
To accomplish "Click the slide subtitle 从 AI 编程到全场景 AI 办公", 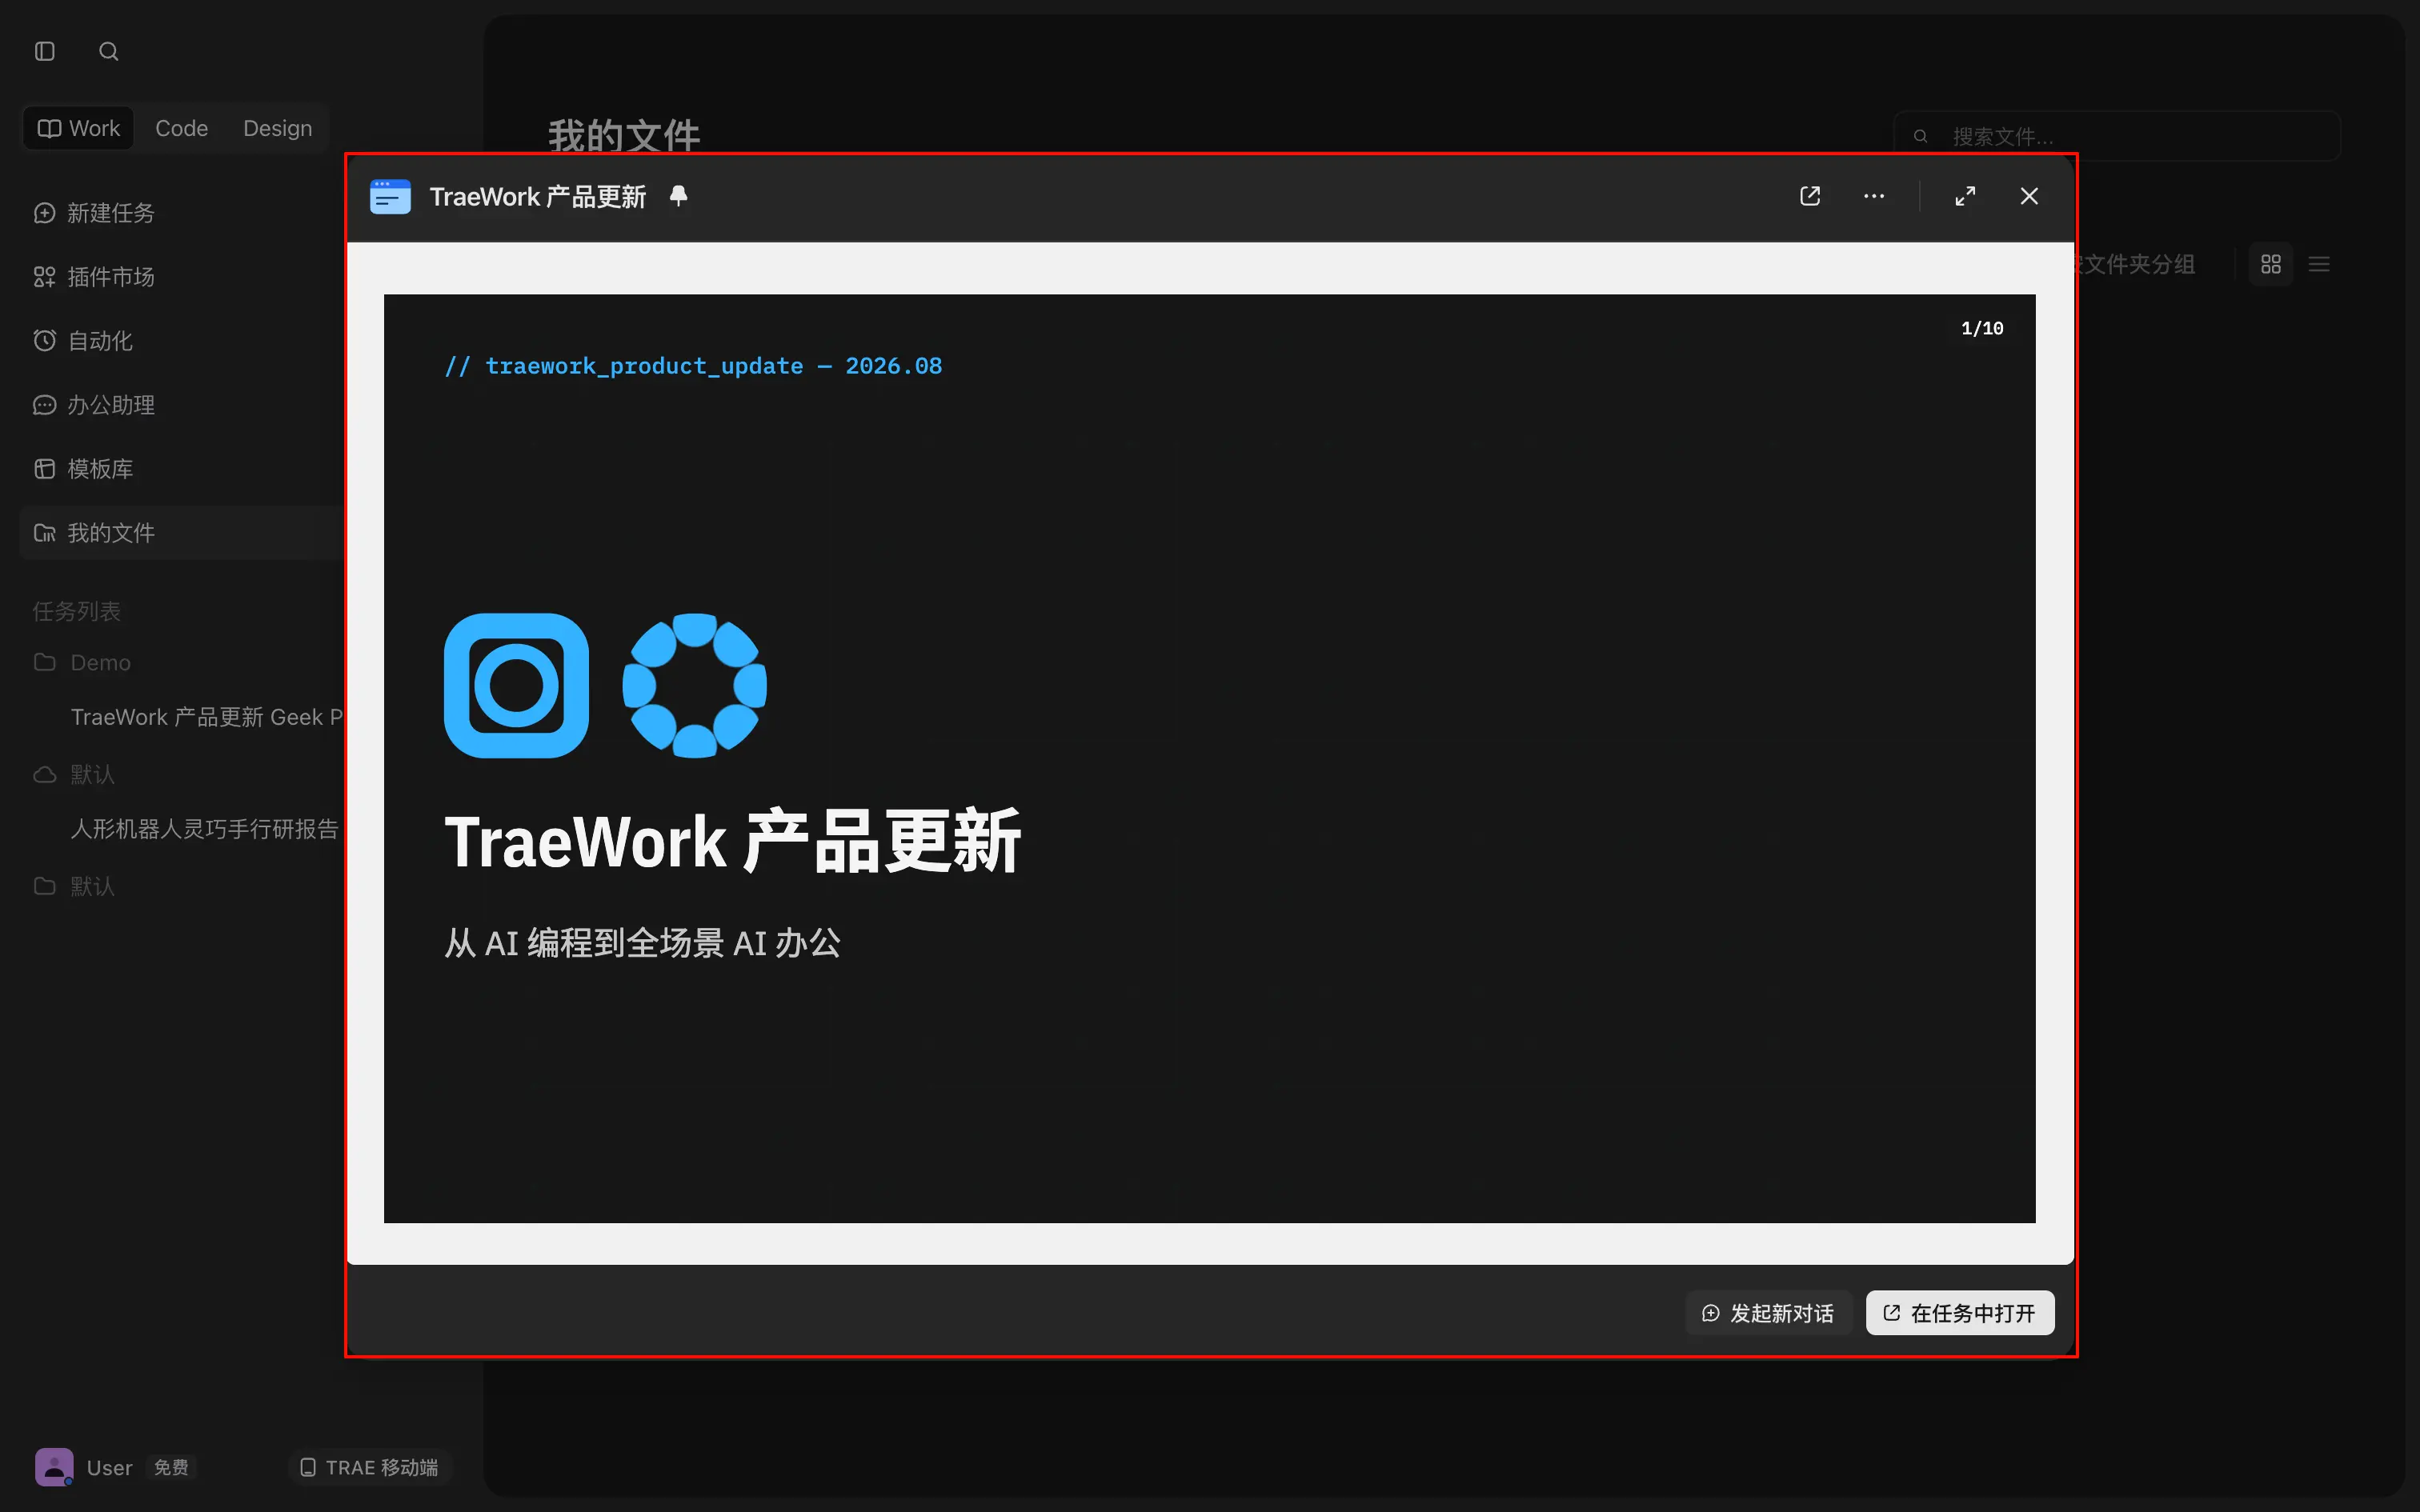I will point(642,943).
